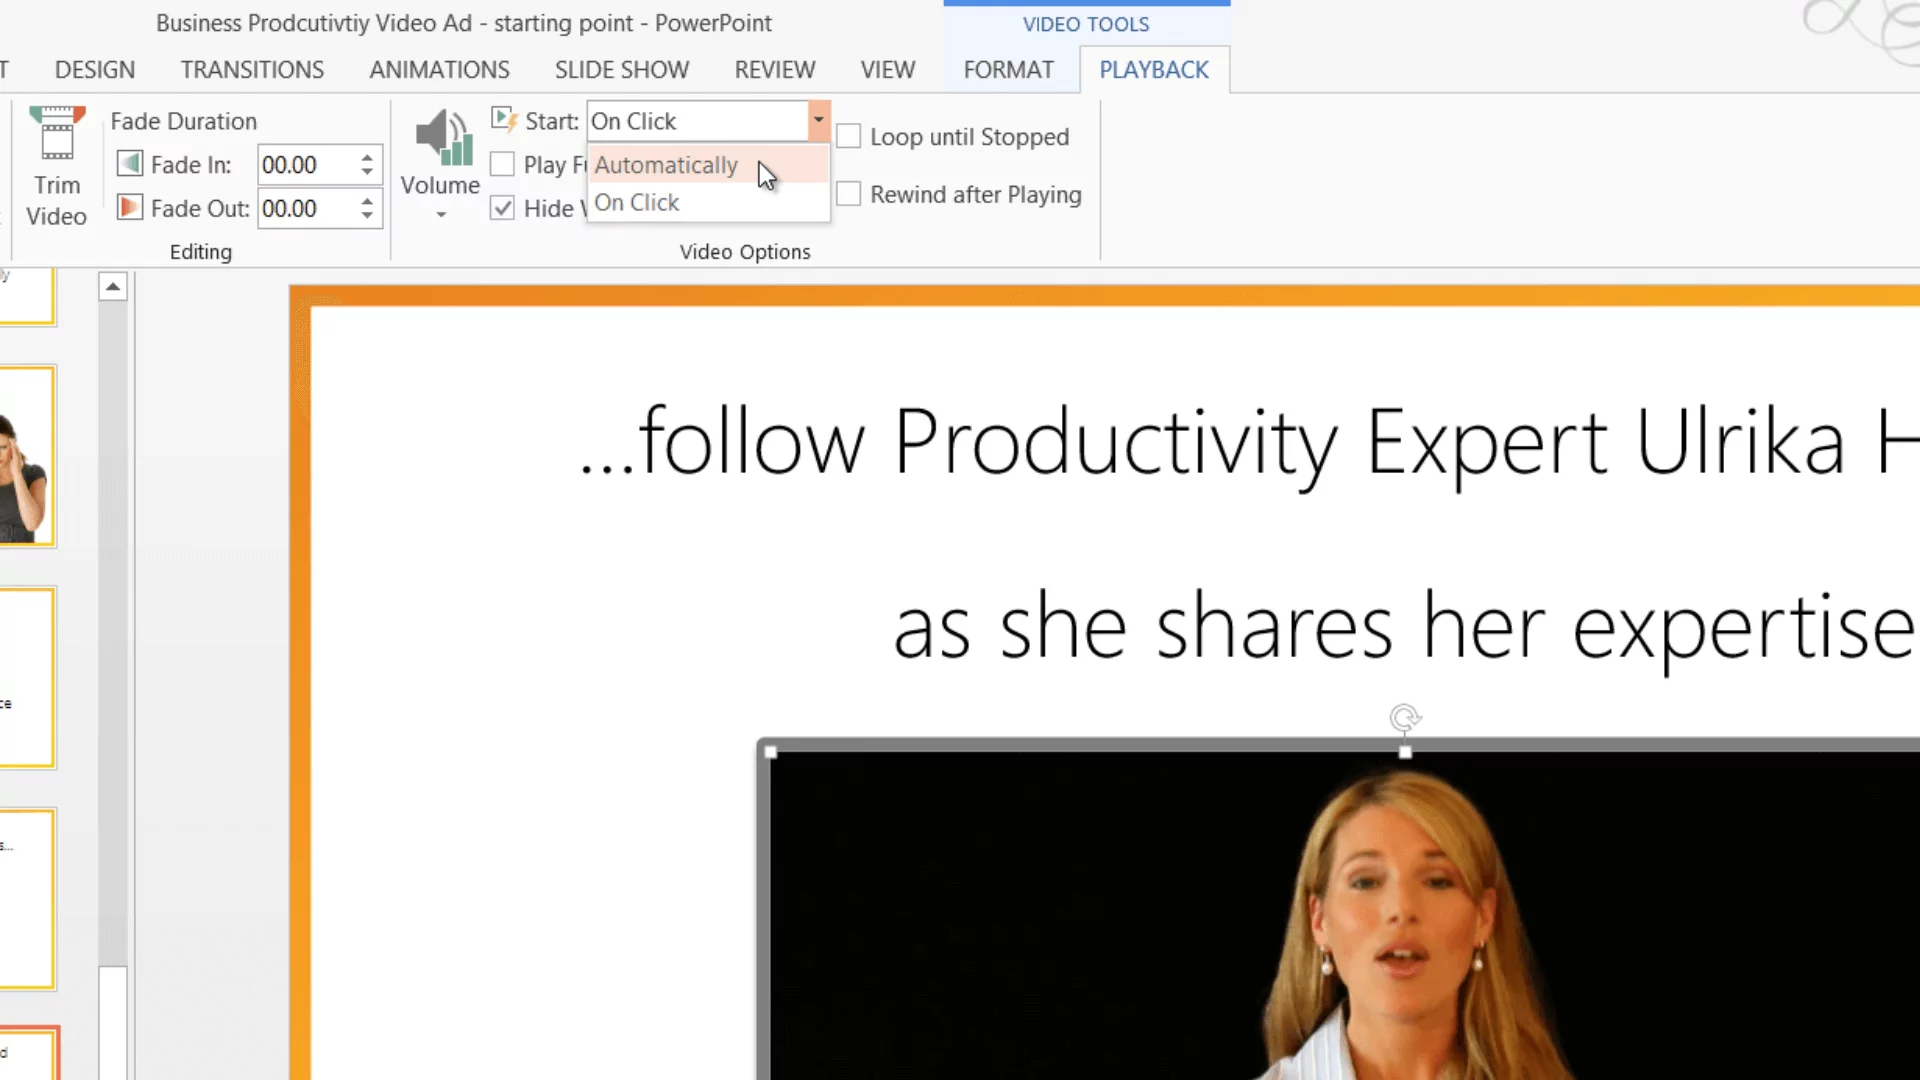Screen dimensions: 1920x1080
Task: Click the slide panel scroll-up arrow
Action: pos(113,288)
